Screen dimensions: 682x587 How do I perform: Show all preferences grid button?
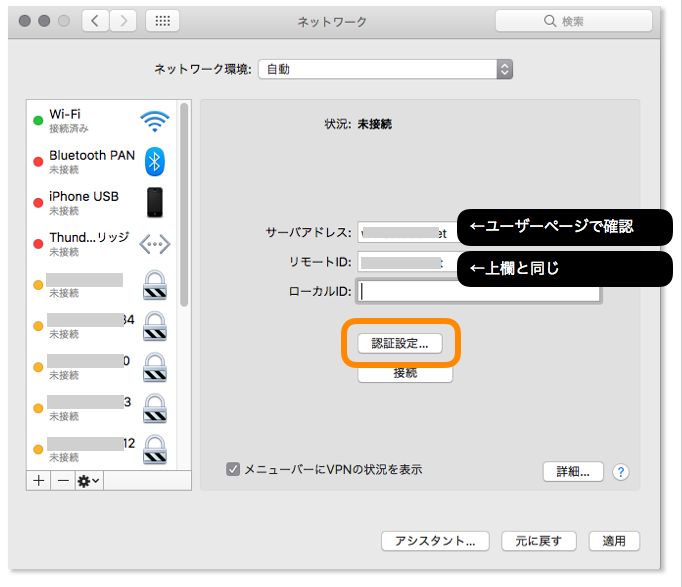point(162,21)
